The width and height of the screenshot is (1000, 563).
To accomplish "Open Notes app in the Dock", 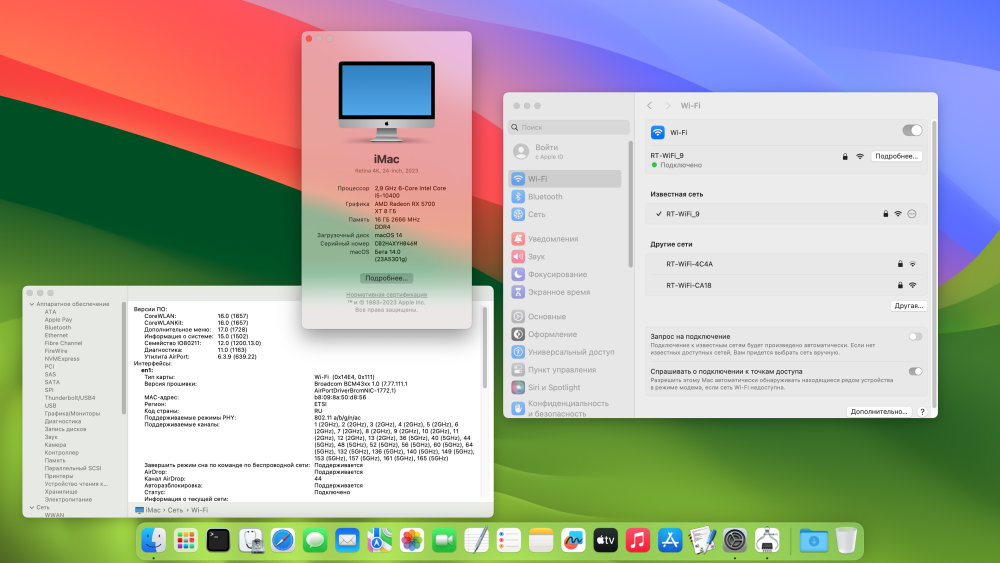I will coord(541,541).
